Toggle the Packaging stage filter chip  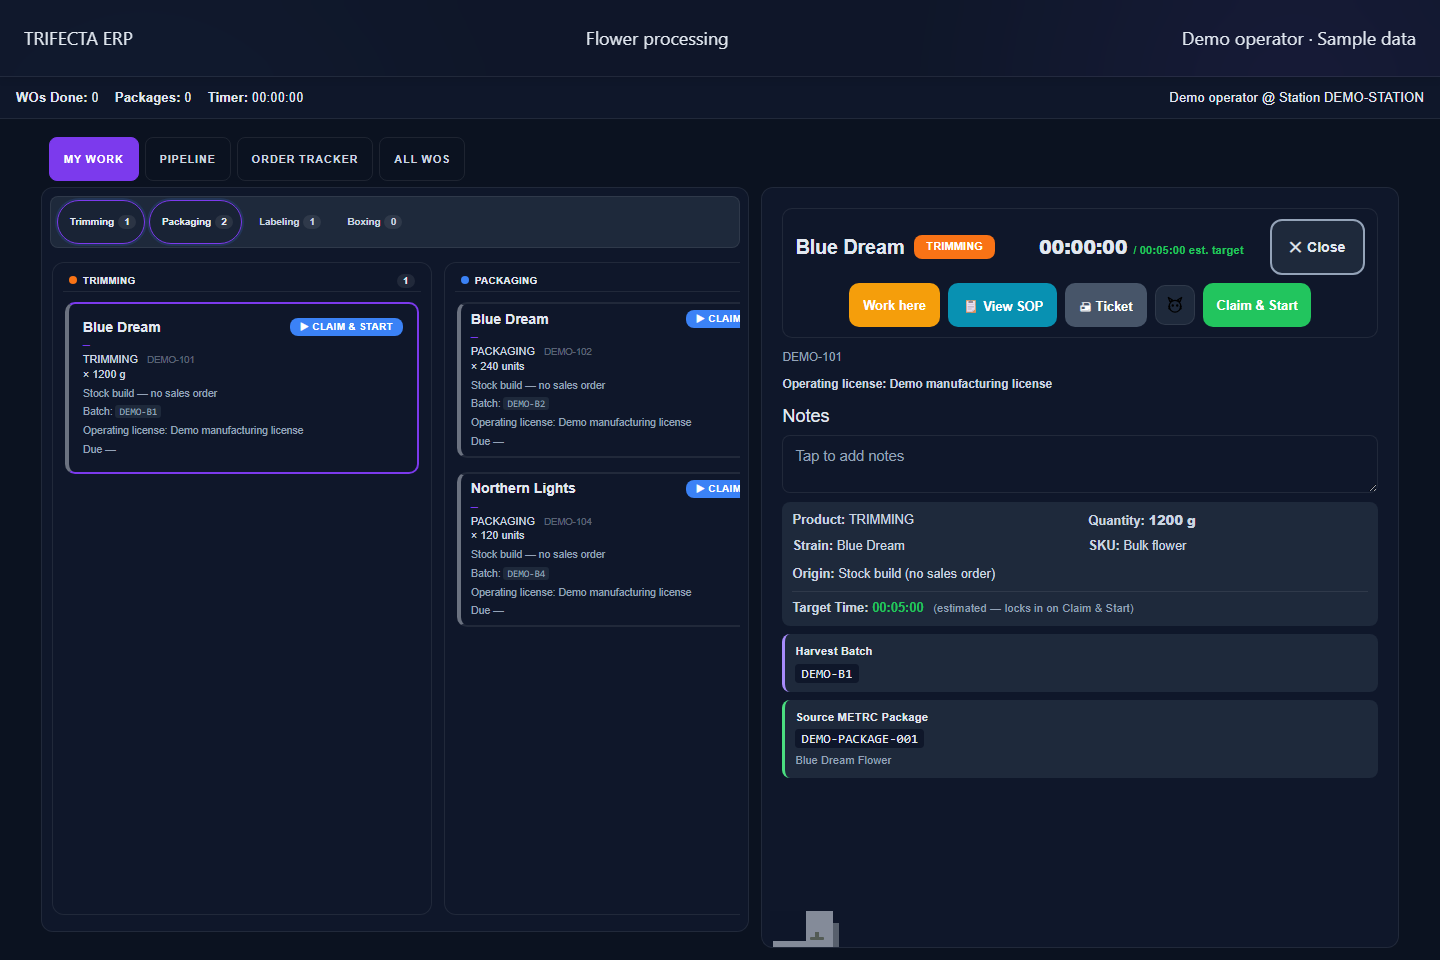196,222
